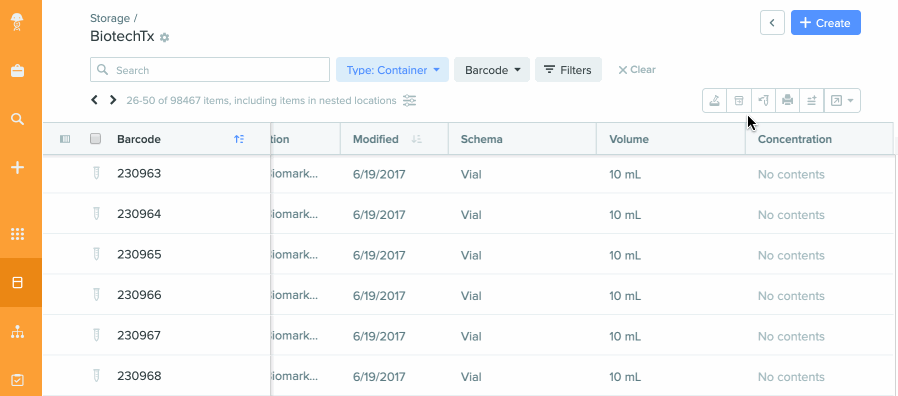Open container barcode 230965

tap(139, 254)
